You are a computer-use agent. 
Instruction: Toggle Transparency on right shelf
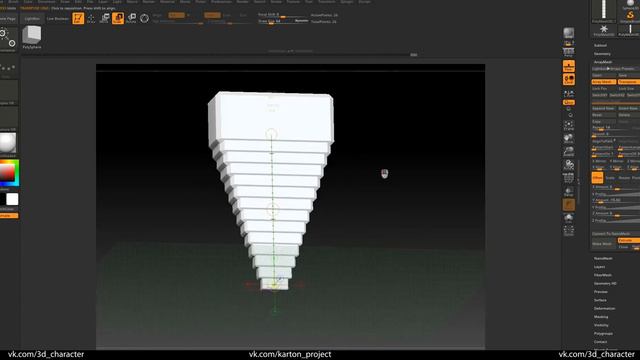[569, 191]
